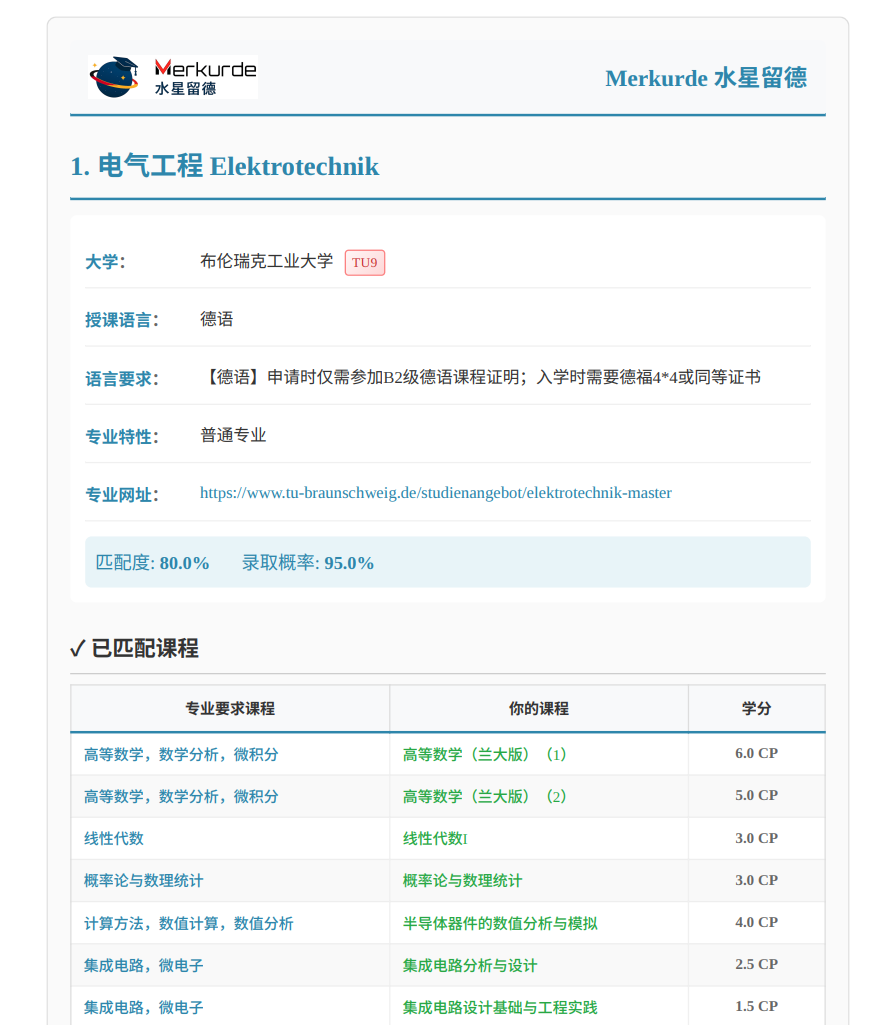
Task: Click the 线性代数I course entry
Action: click(x=434, y=838)
